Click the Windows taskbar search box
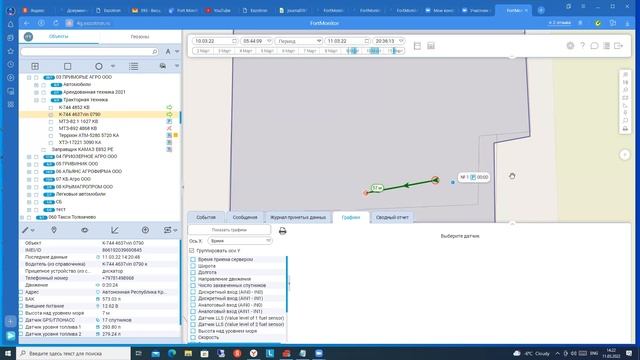 73,353
